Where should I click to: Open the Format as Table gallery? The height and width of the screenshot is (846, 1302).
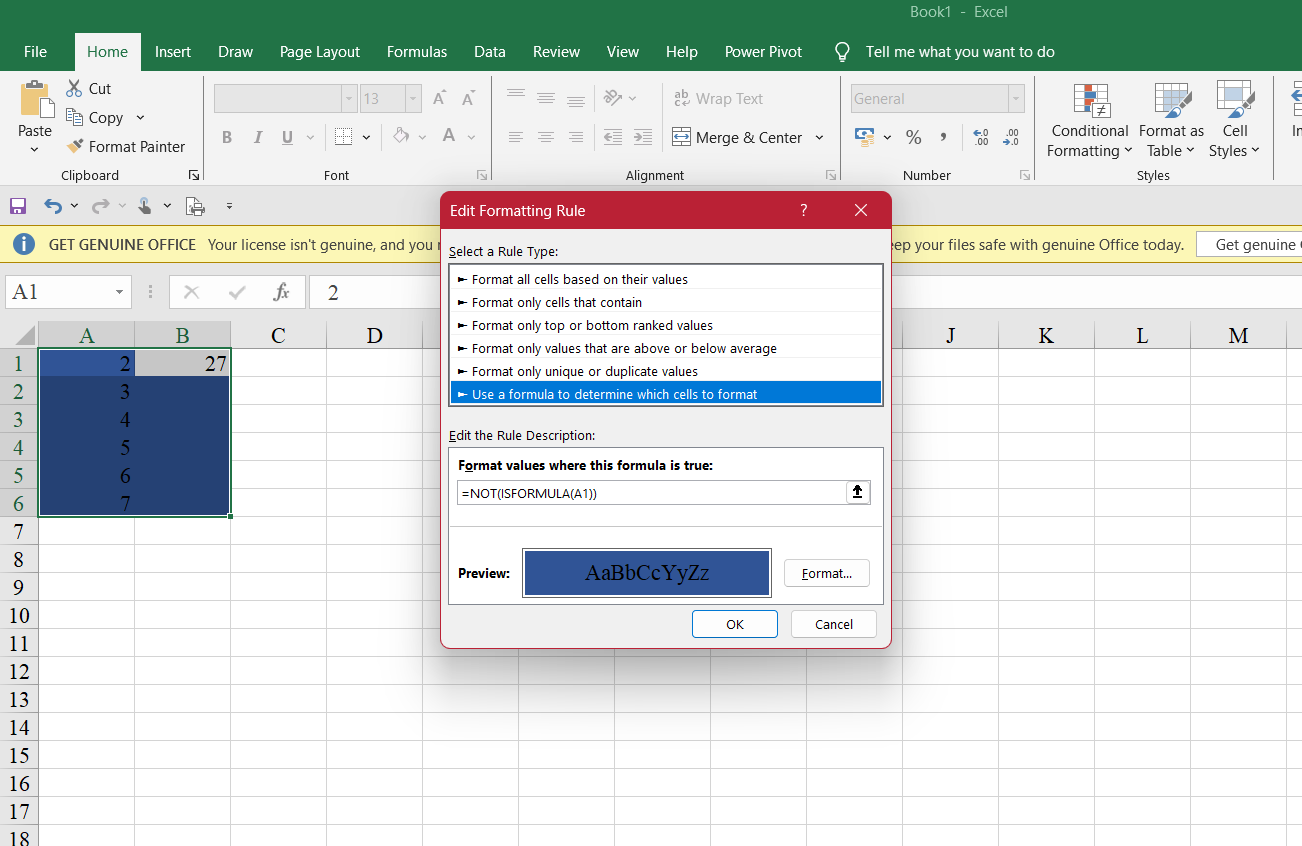point(1171,120)
